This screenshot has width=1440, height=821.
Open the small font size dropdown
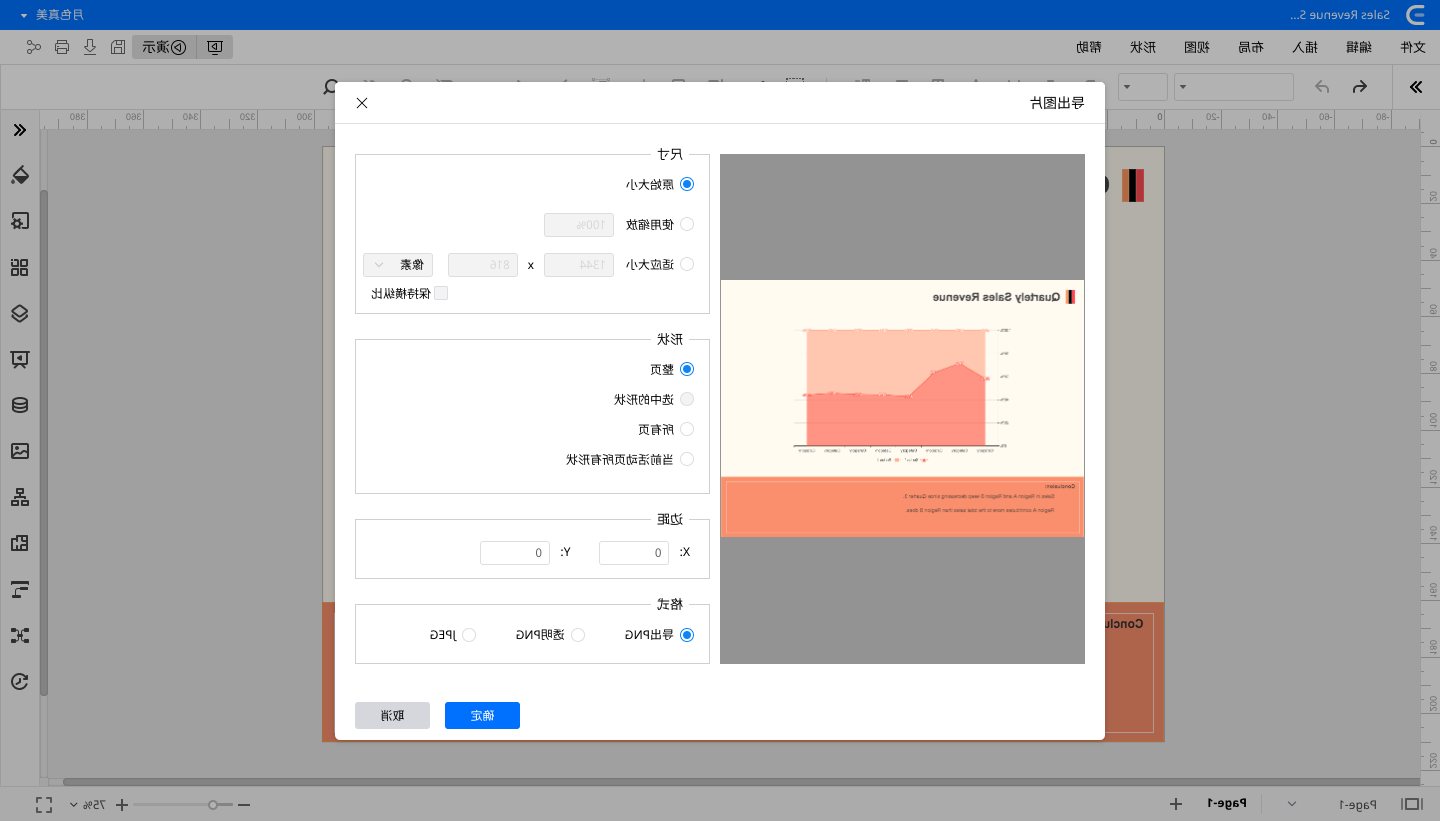click(x=1142, y=87)
